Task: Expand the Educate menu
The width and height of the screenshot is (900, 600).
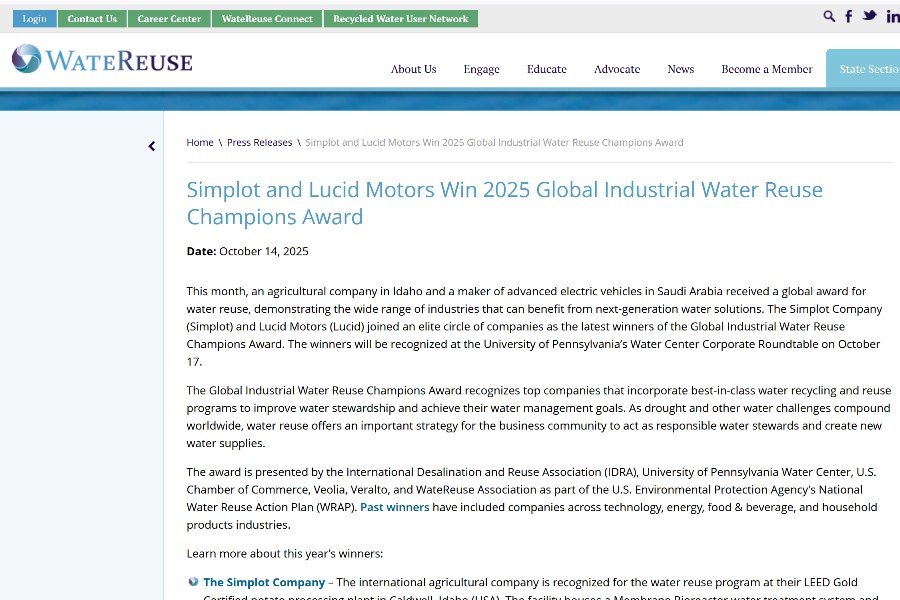Action: point(546,69)
